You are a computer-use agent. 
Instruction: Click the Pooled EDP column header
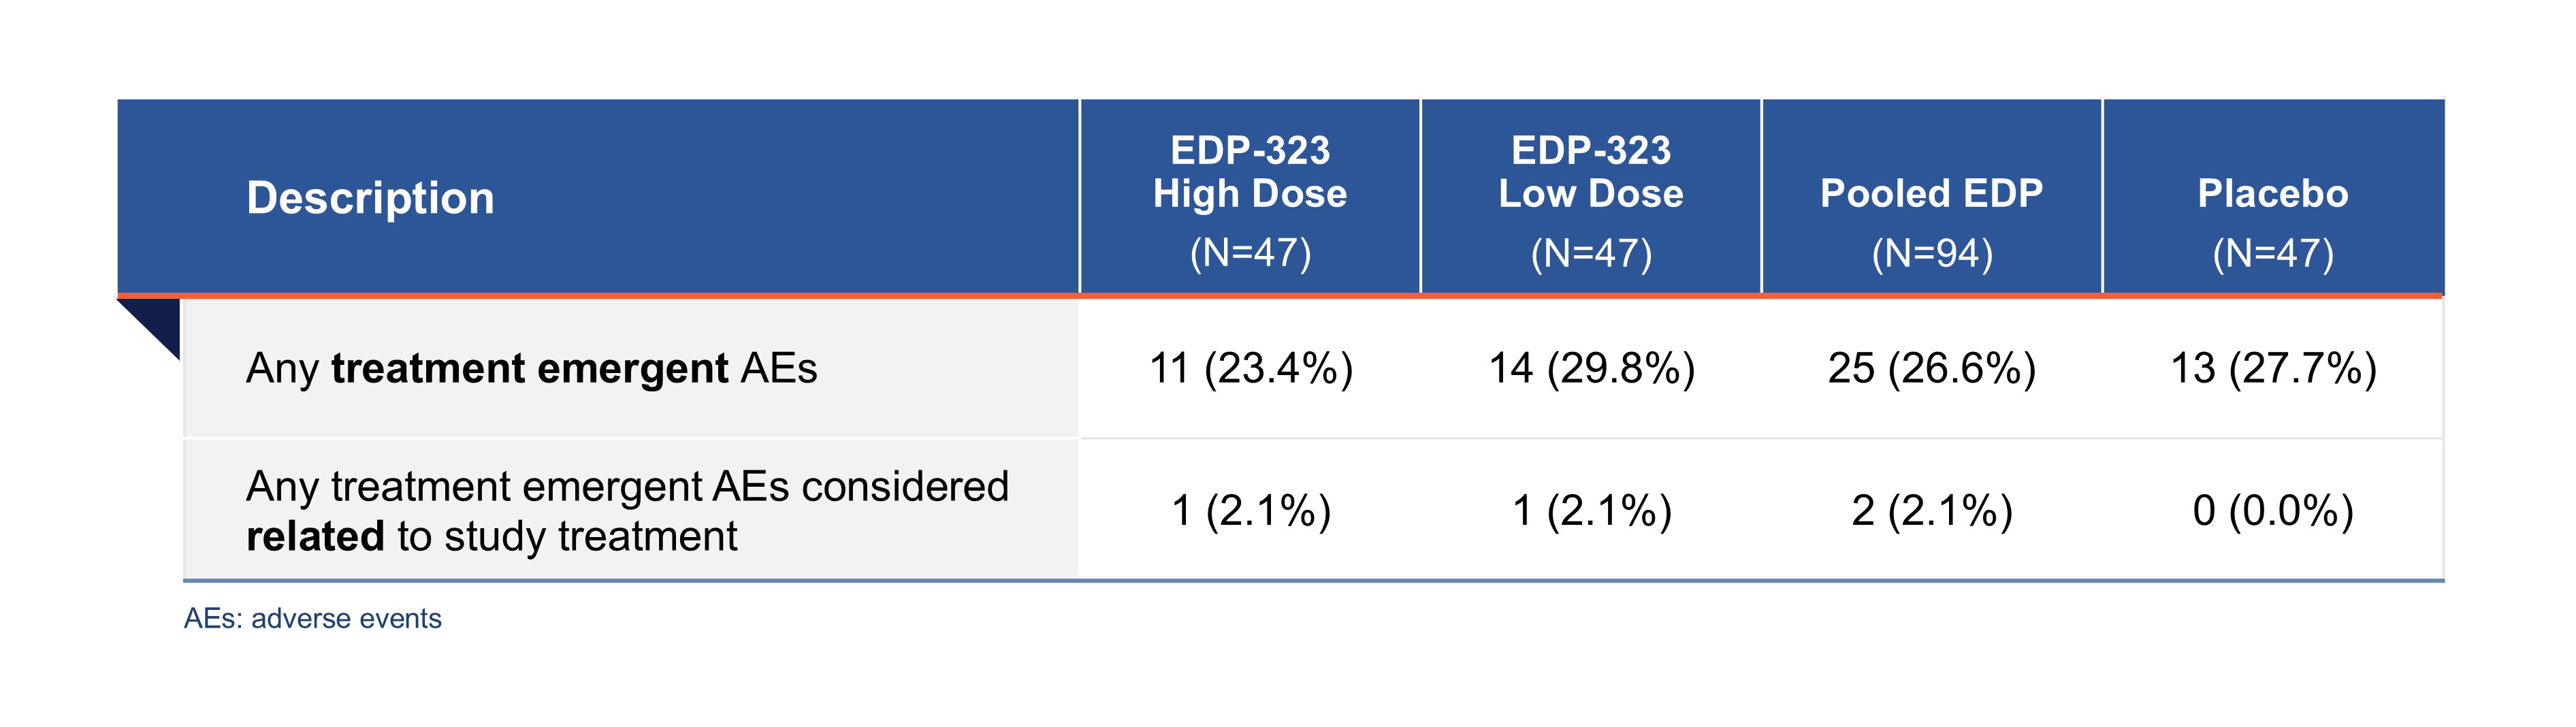point(1931,193)
